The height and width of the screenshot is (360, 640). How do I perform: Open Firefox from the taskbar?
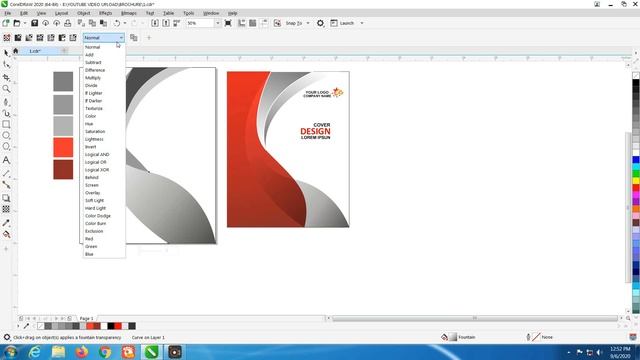(x=82, y=352)
